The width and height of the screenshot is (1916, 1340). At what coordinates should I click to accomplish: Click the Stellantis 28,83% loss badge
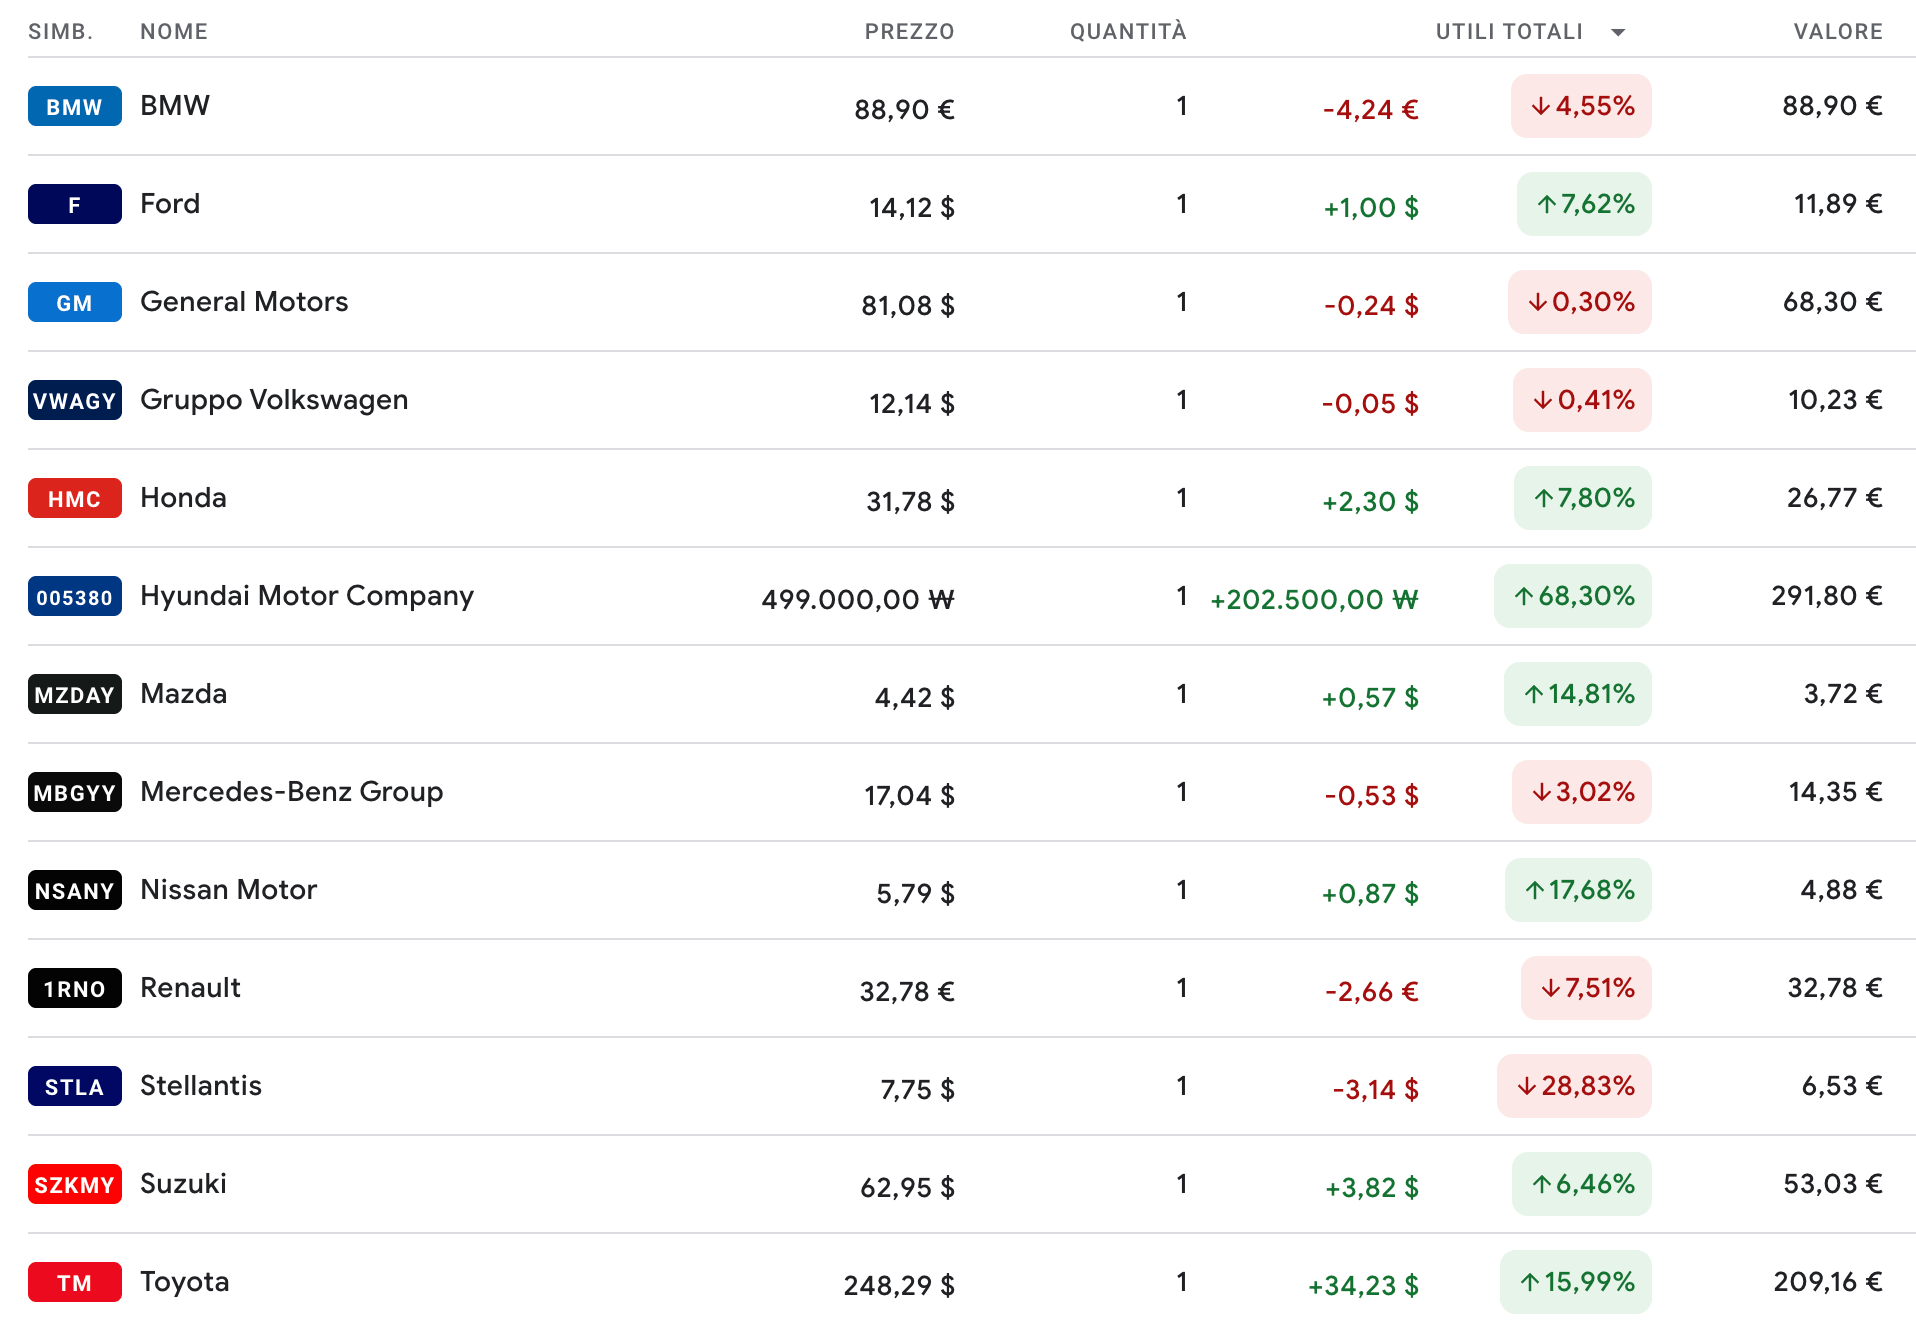coord(1574,1086)
